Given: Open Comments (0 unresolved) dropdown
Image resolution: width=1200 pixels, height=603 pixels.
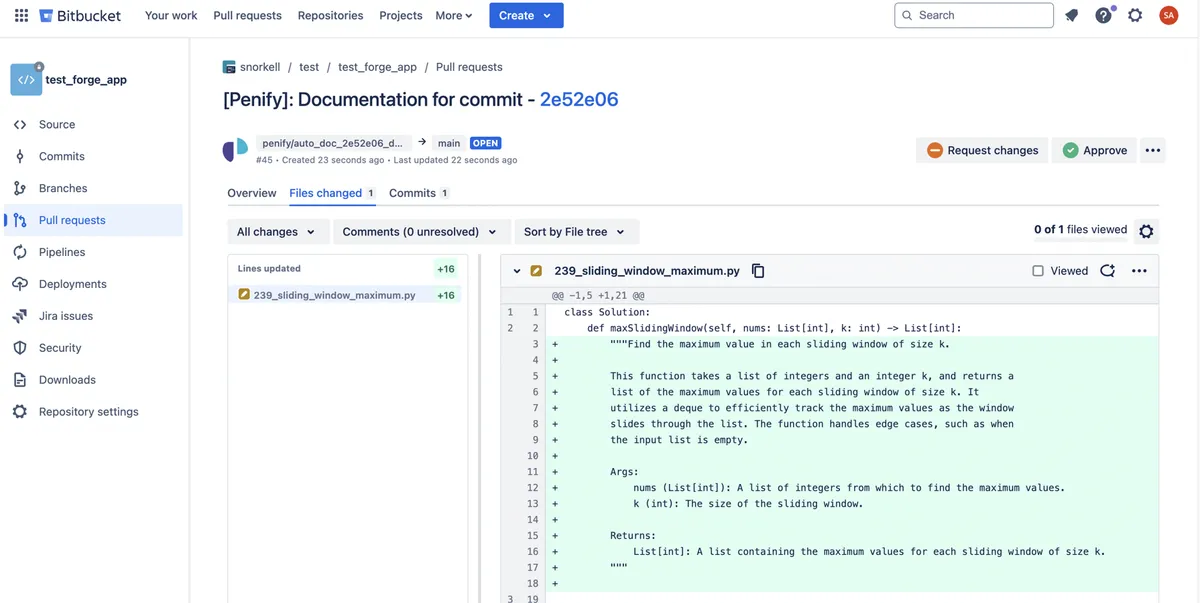Looking at the screenshot, I should [x=420, y=232].
